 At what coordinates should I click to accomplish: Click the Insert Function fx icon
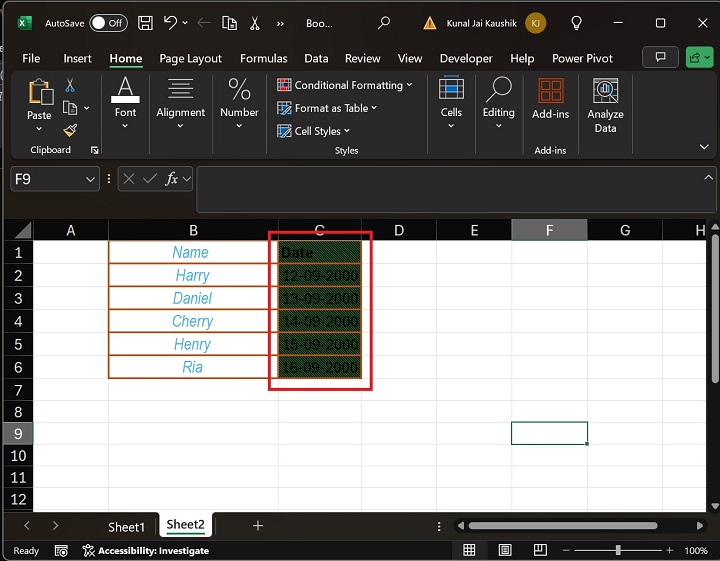(x=172, y=179)
